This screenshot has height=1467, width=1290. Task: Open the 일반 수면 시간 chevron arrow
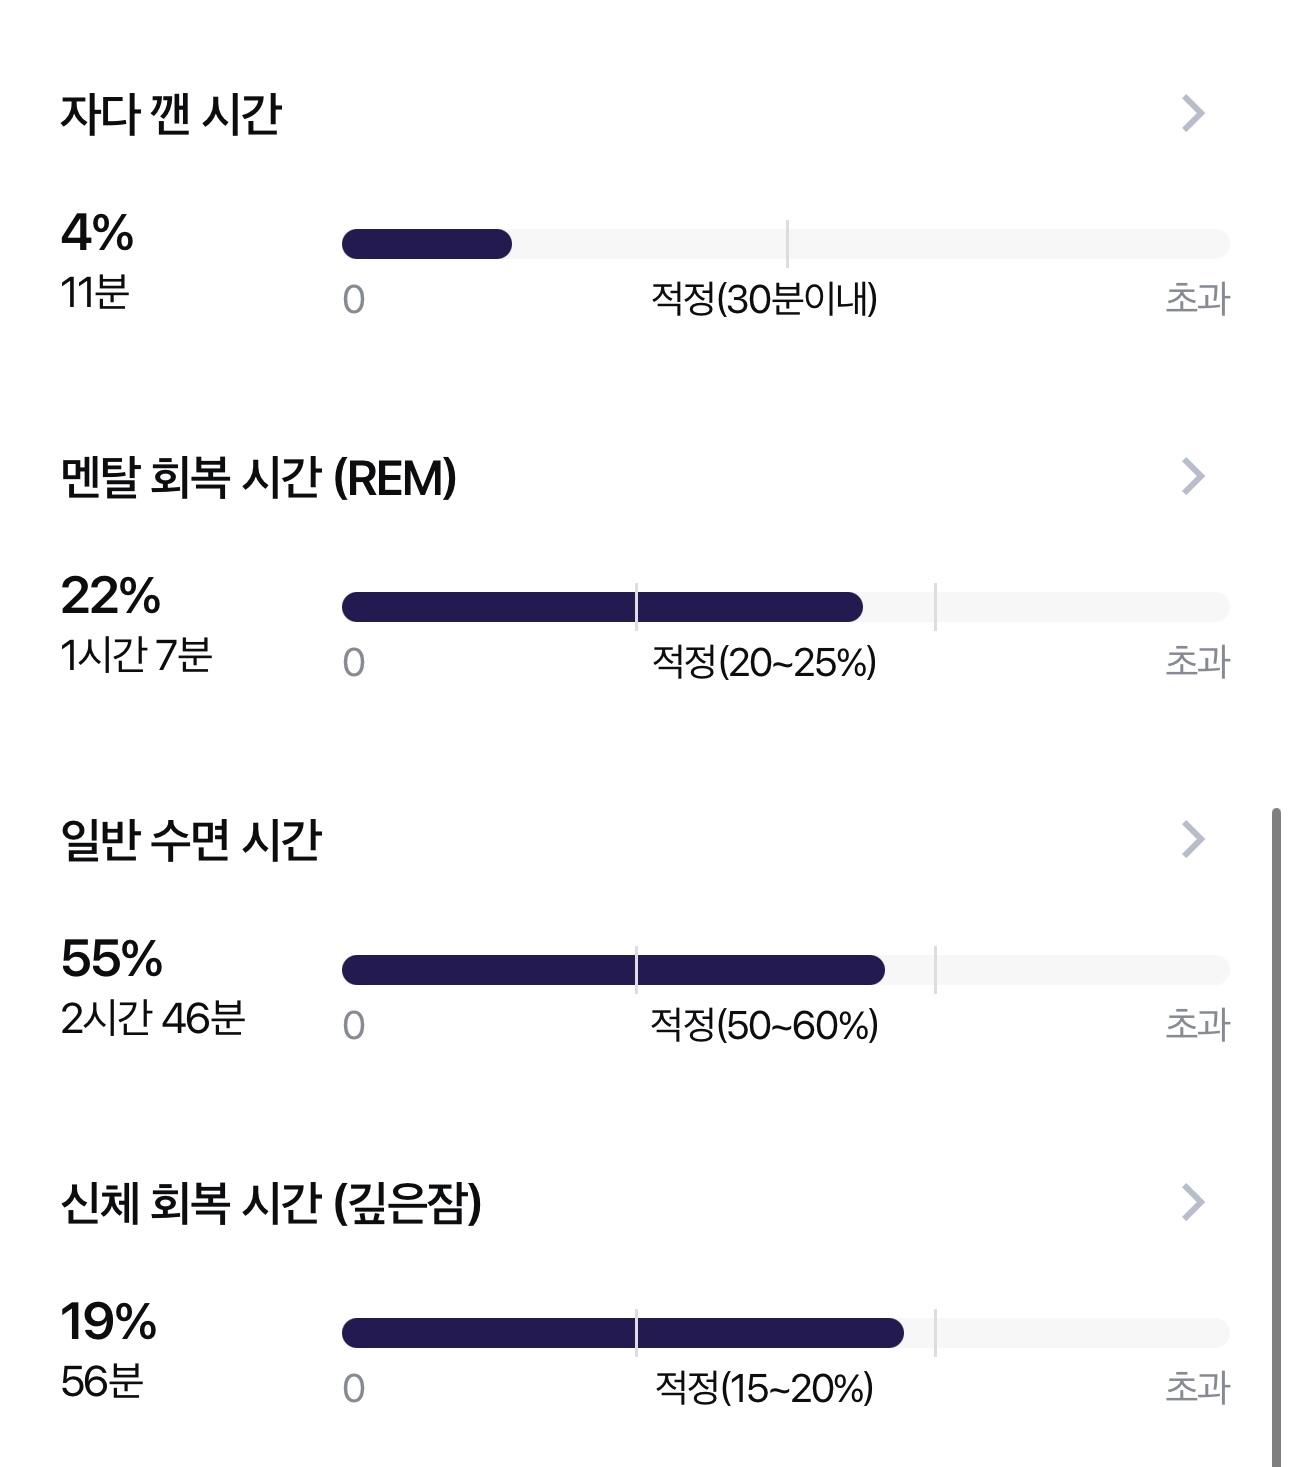click(x=1192, y=839)
